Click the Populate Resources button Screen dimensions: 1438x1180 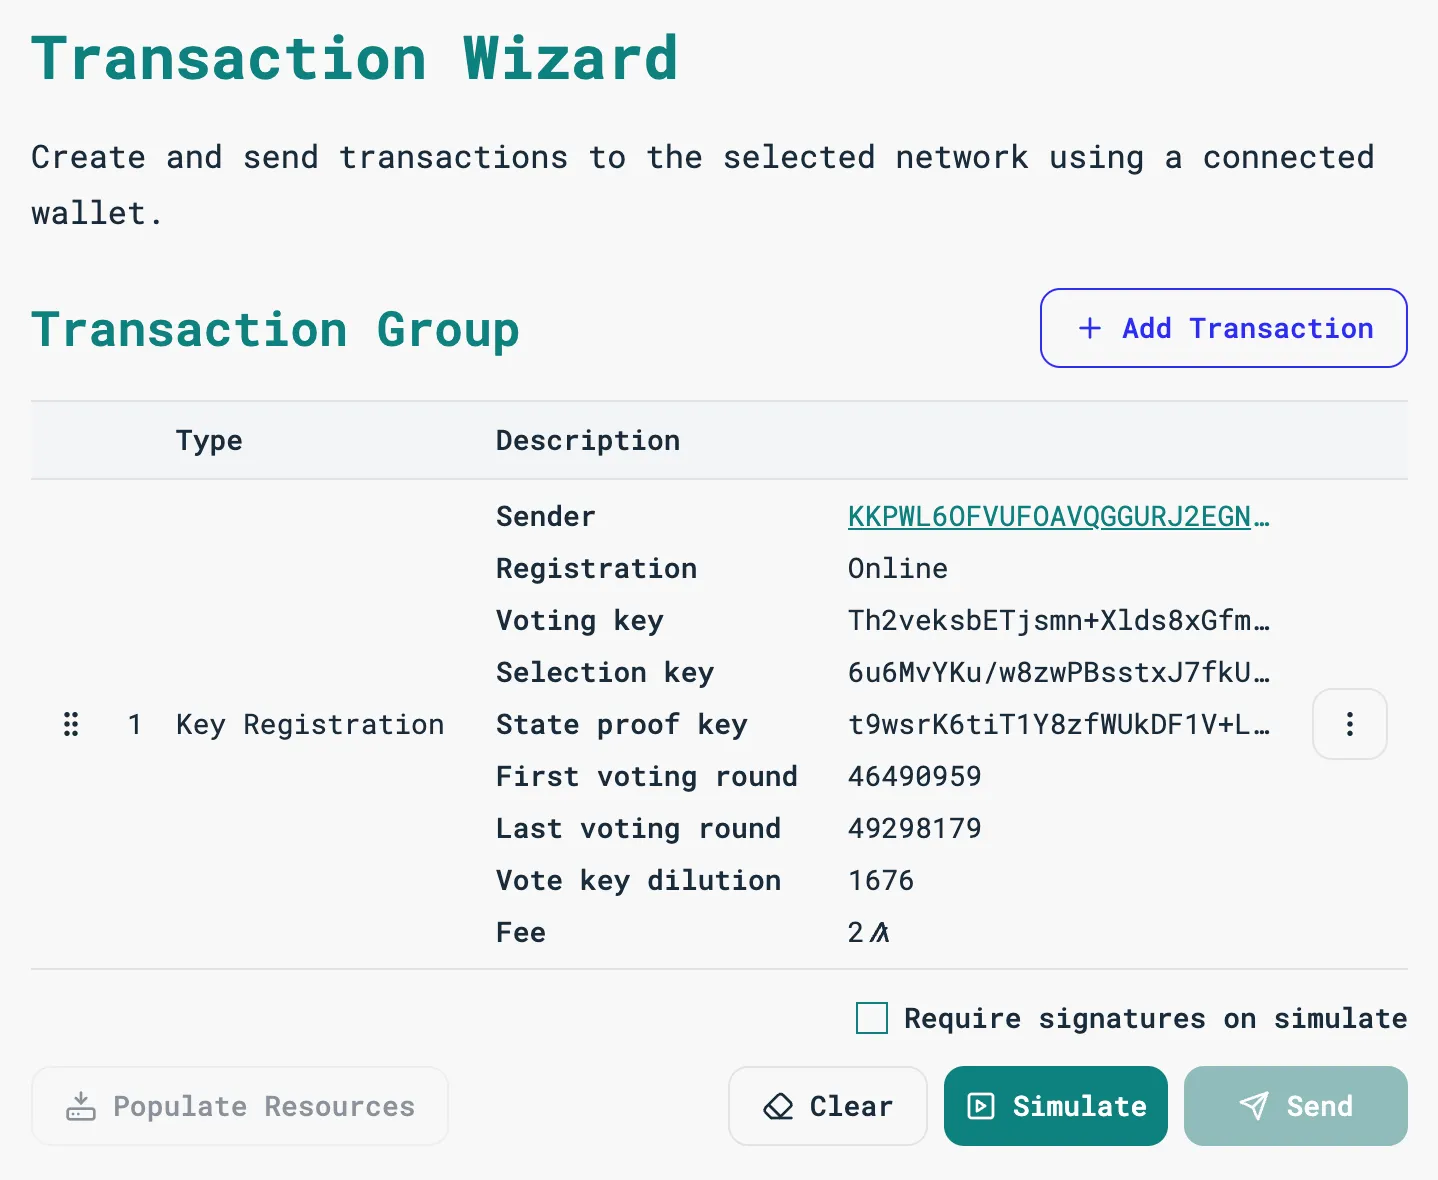click(x=239, y=1106)
